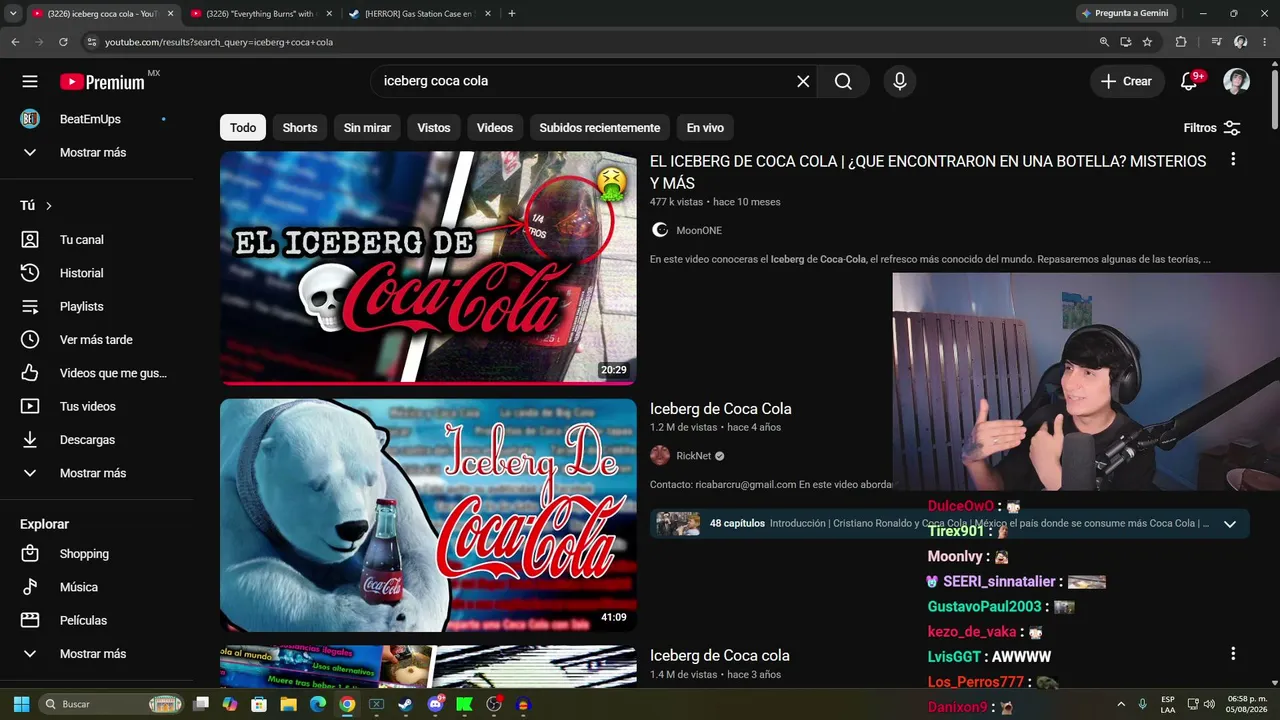Open the Windows taskbar Buscar box
1280x720 pixels.
(x=113, y=704)
